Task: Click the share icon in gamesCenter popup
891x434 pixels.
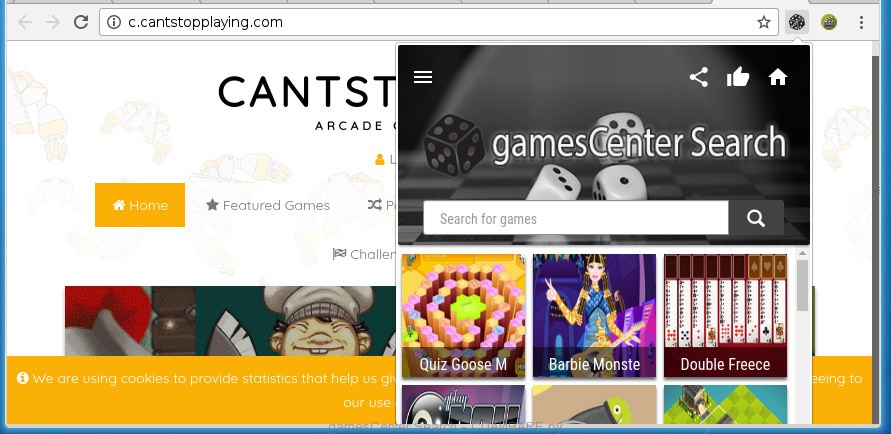Action: pos(698,77)
